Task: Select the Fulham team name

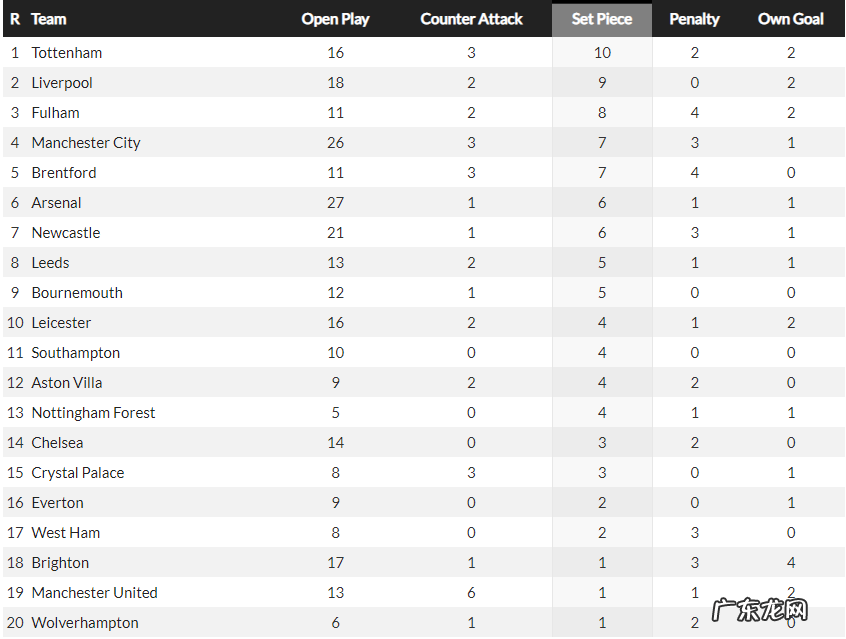Action: tap(55, 113)
